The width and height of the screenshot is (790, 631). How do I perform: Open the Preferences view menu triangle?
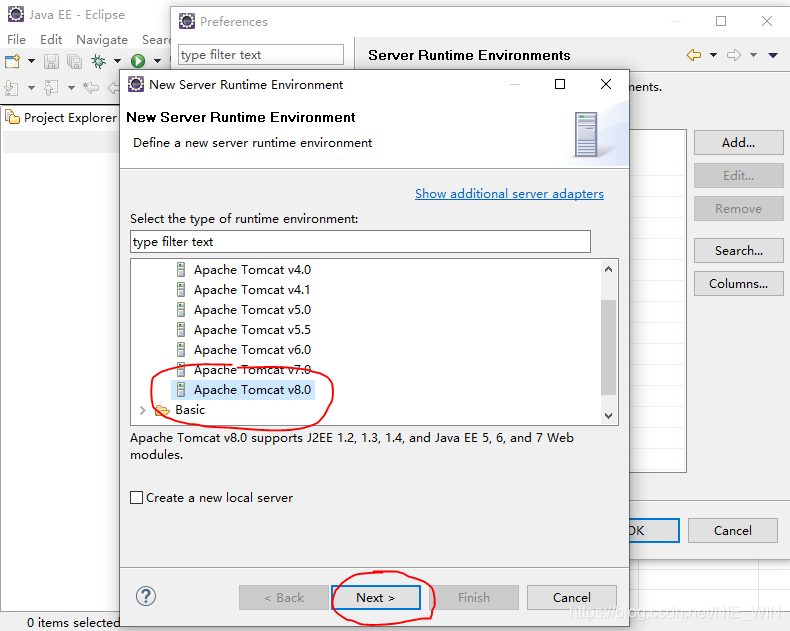point(773,55)
